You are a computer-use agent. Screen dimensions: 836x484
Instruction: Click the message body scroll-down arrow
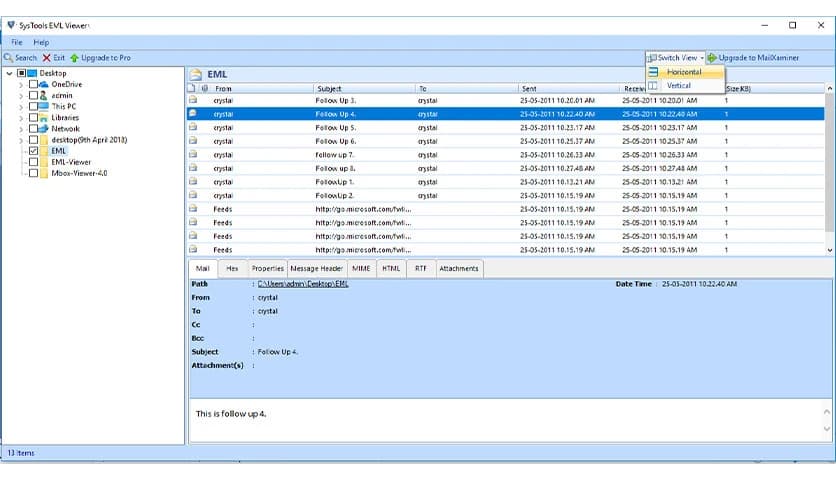tap(826, 429)
